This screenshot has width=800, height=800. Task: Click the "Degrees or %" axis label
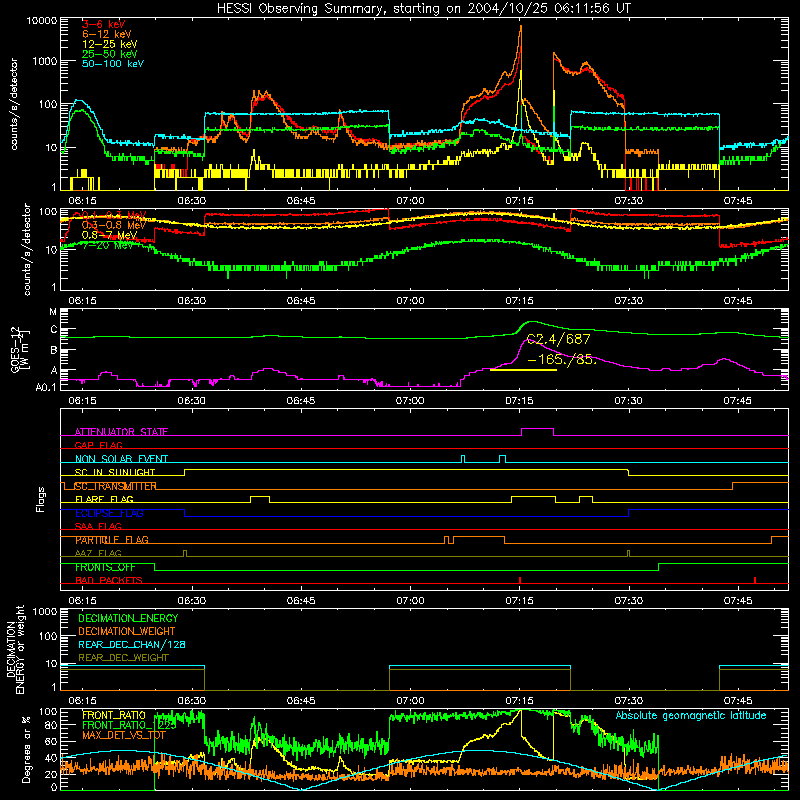coord(26,749)
